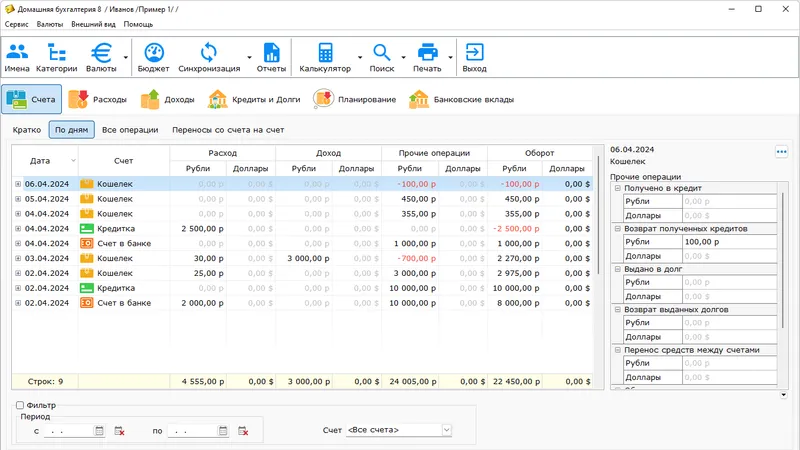Open Категории from the toolbar
800x450 pixels.
tap(56, 58)
